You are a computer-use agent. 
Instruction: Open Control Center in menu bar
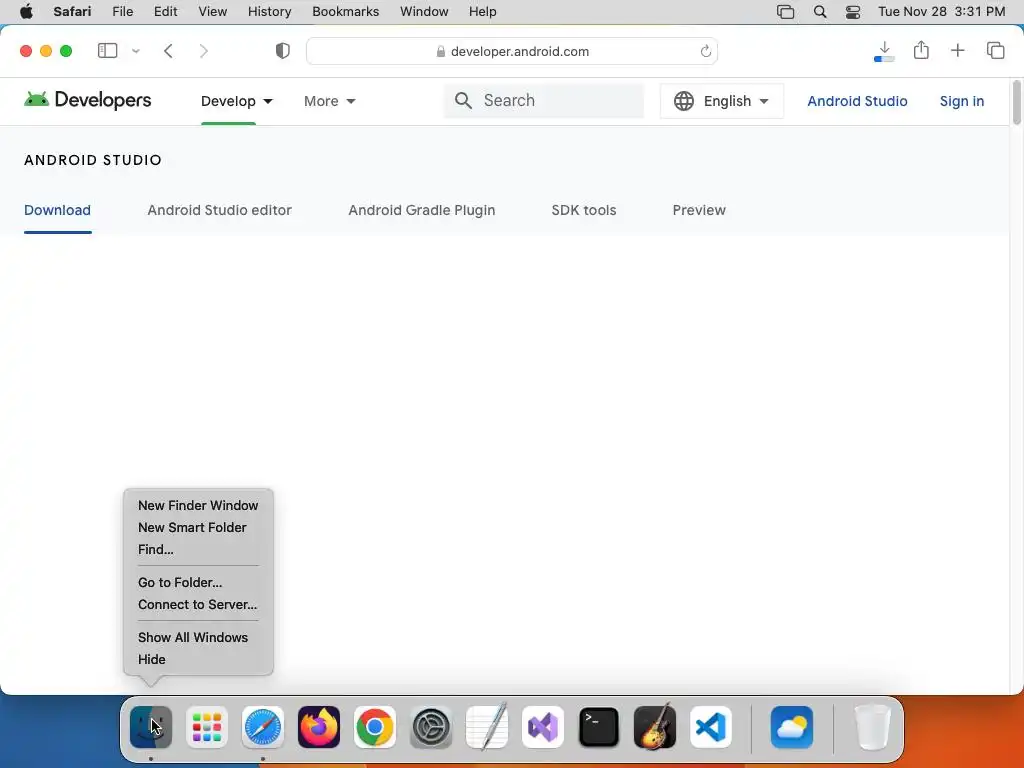tap(853, 12)
